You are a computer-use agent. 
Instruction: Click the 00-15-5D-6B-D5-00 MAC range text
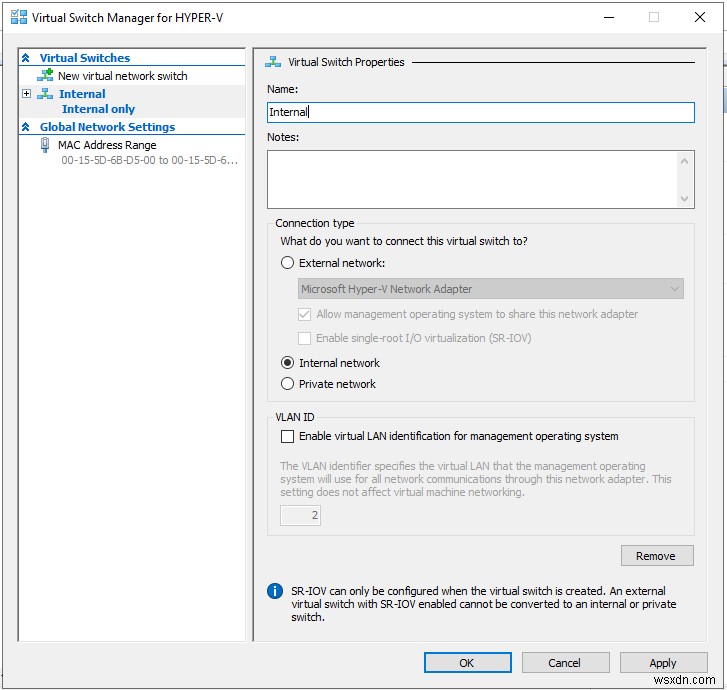click(x=149, y=160)
